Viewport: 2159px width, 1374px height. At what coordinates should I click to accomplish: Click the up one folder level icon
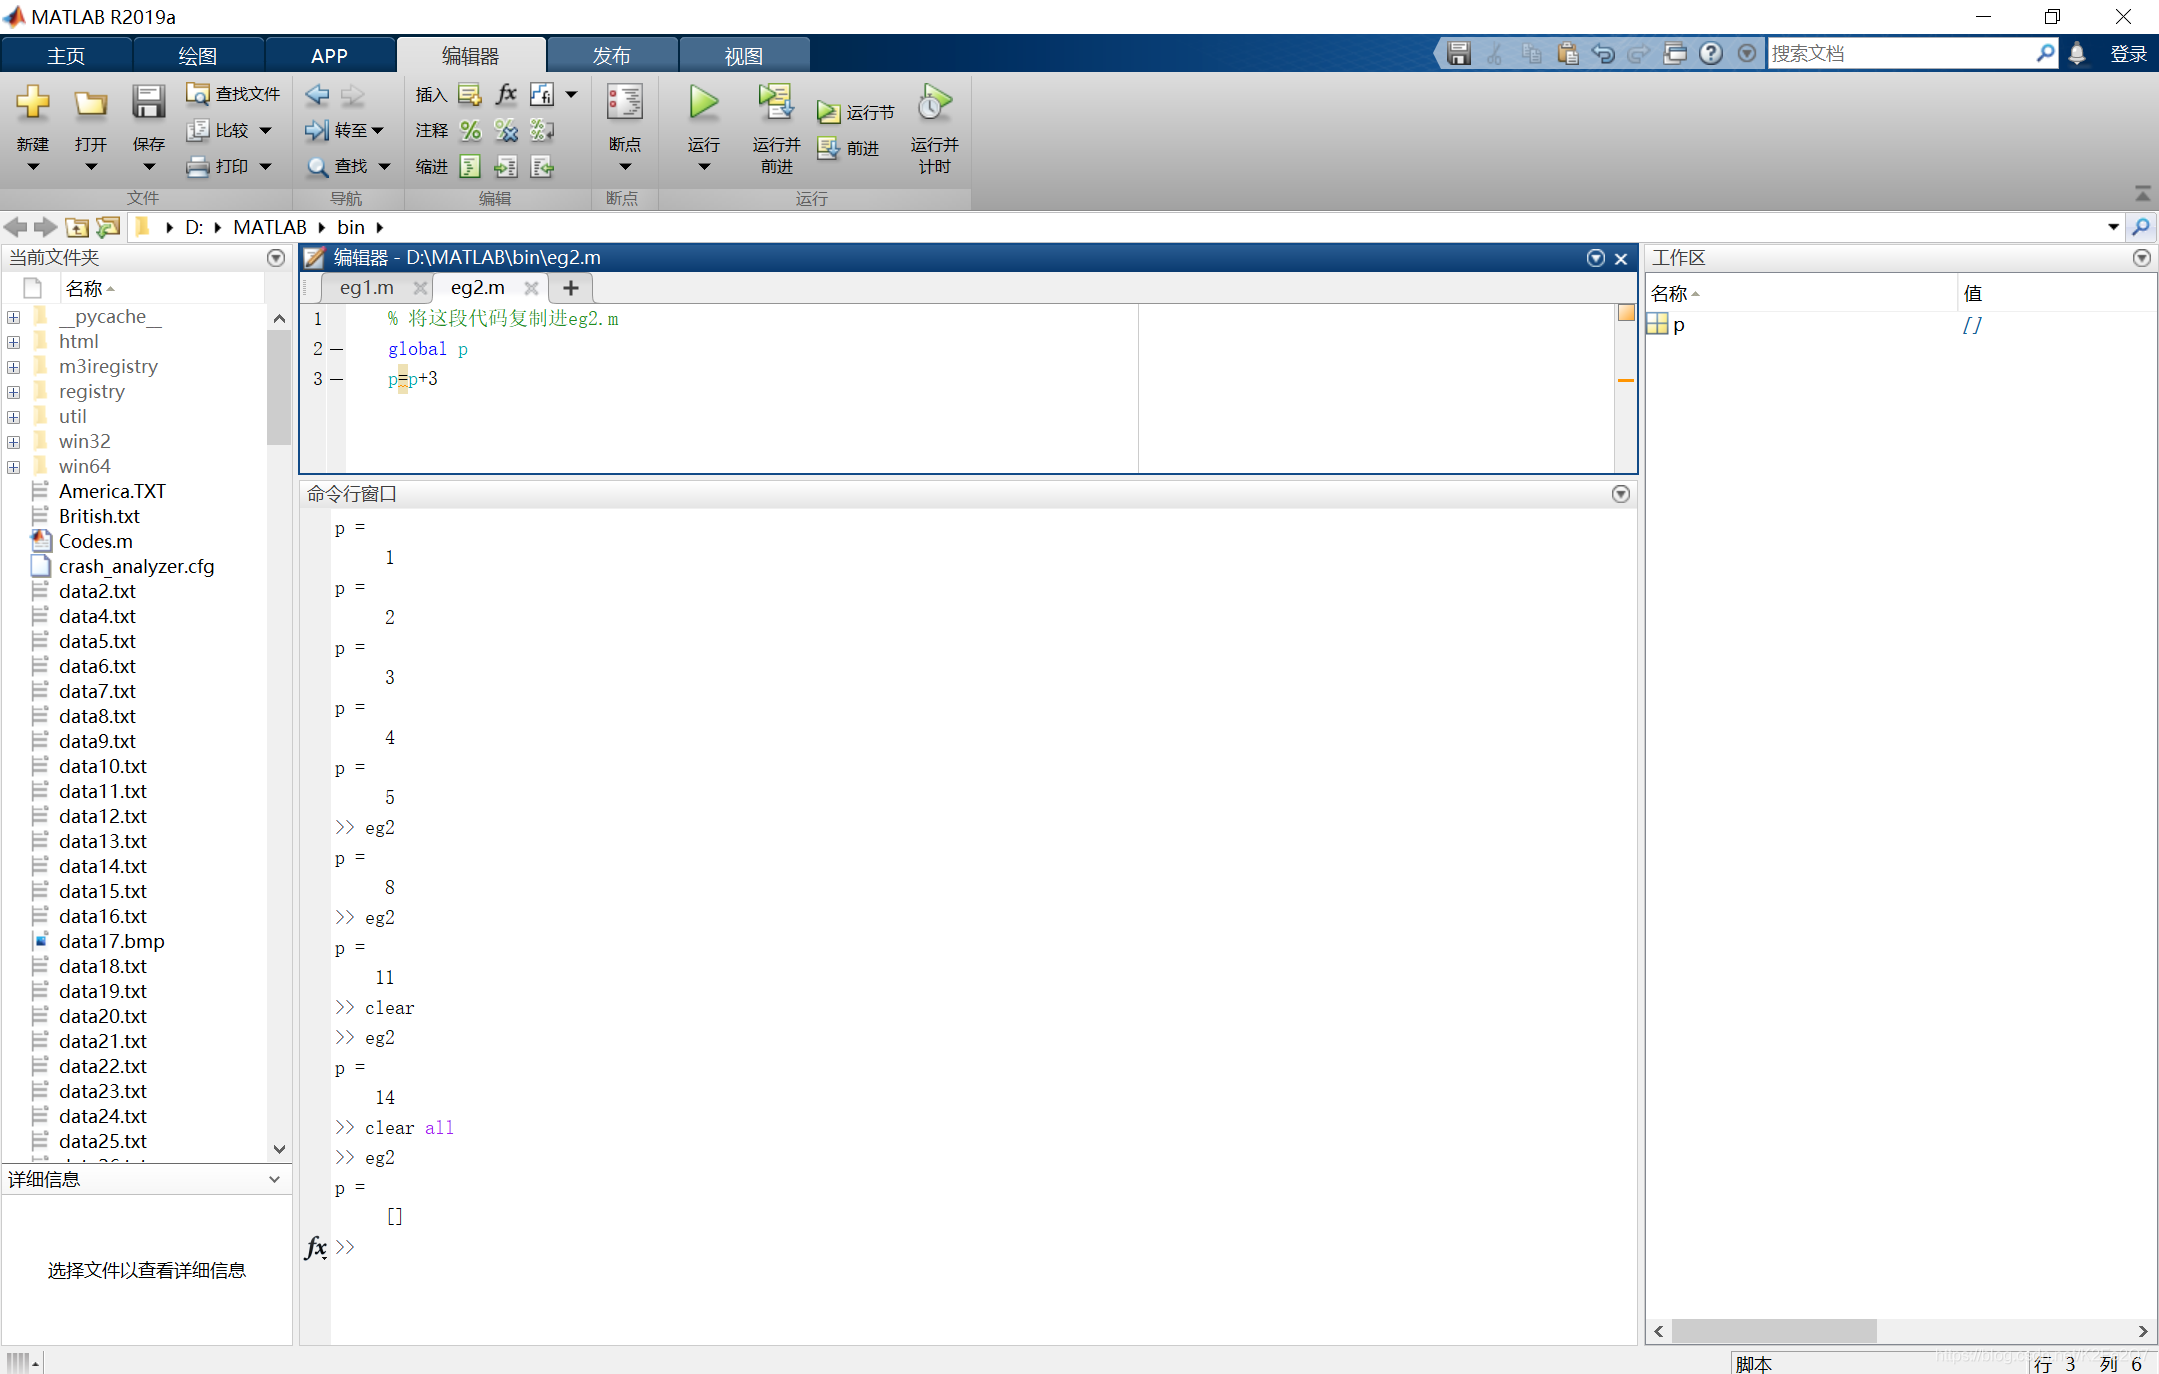(x=77, y=227)
